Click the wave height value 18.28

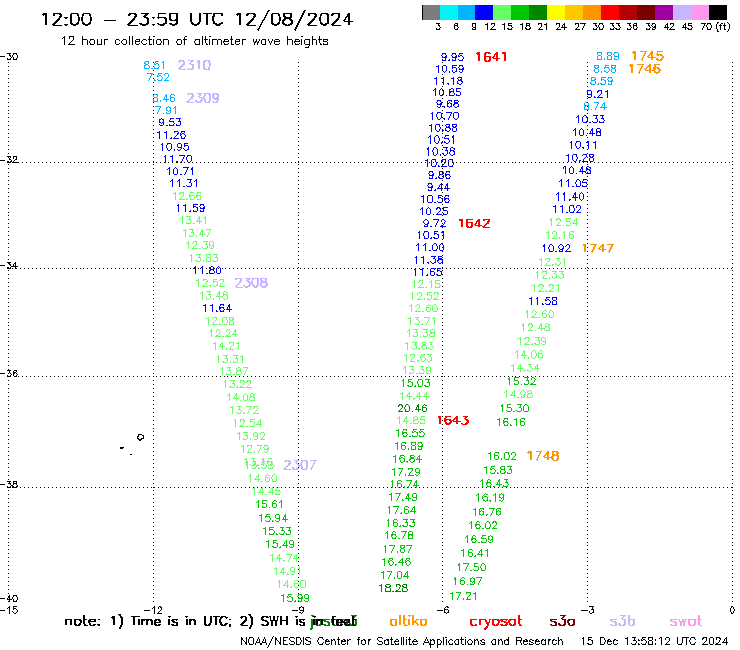(393, 588)
